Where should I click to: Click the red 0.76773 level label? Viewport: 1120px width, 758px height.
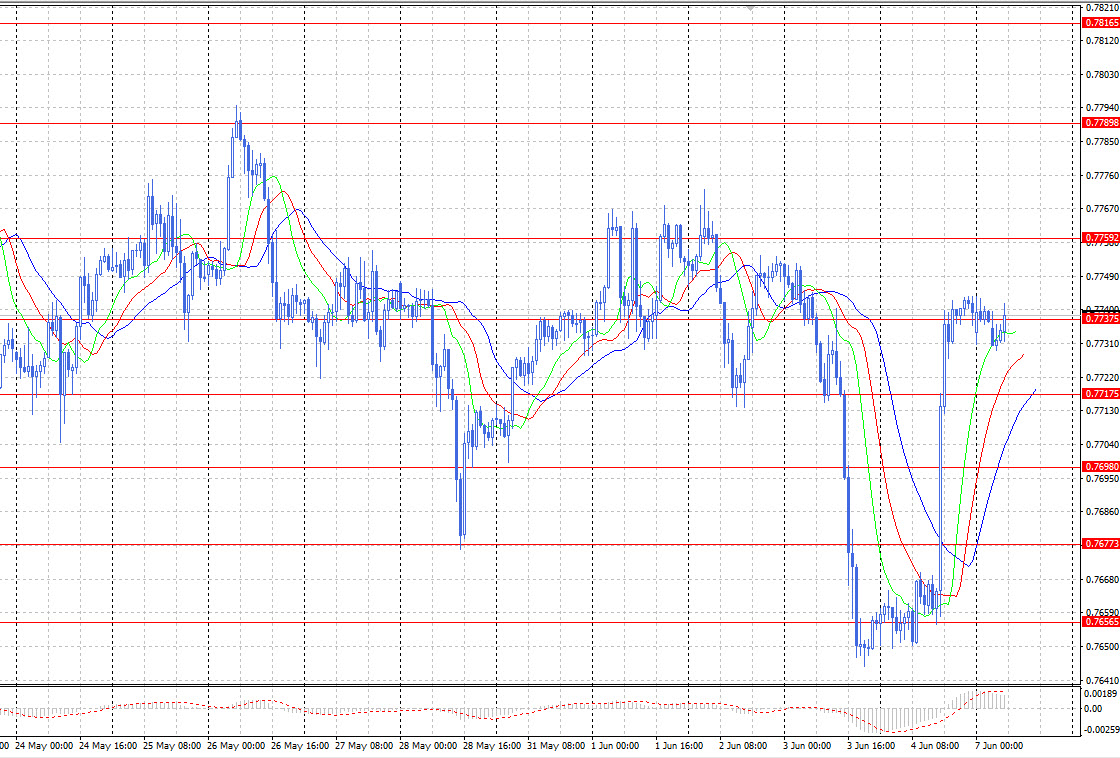pyautogui.click(x=1101, y=544)
